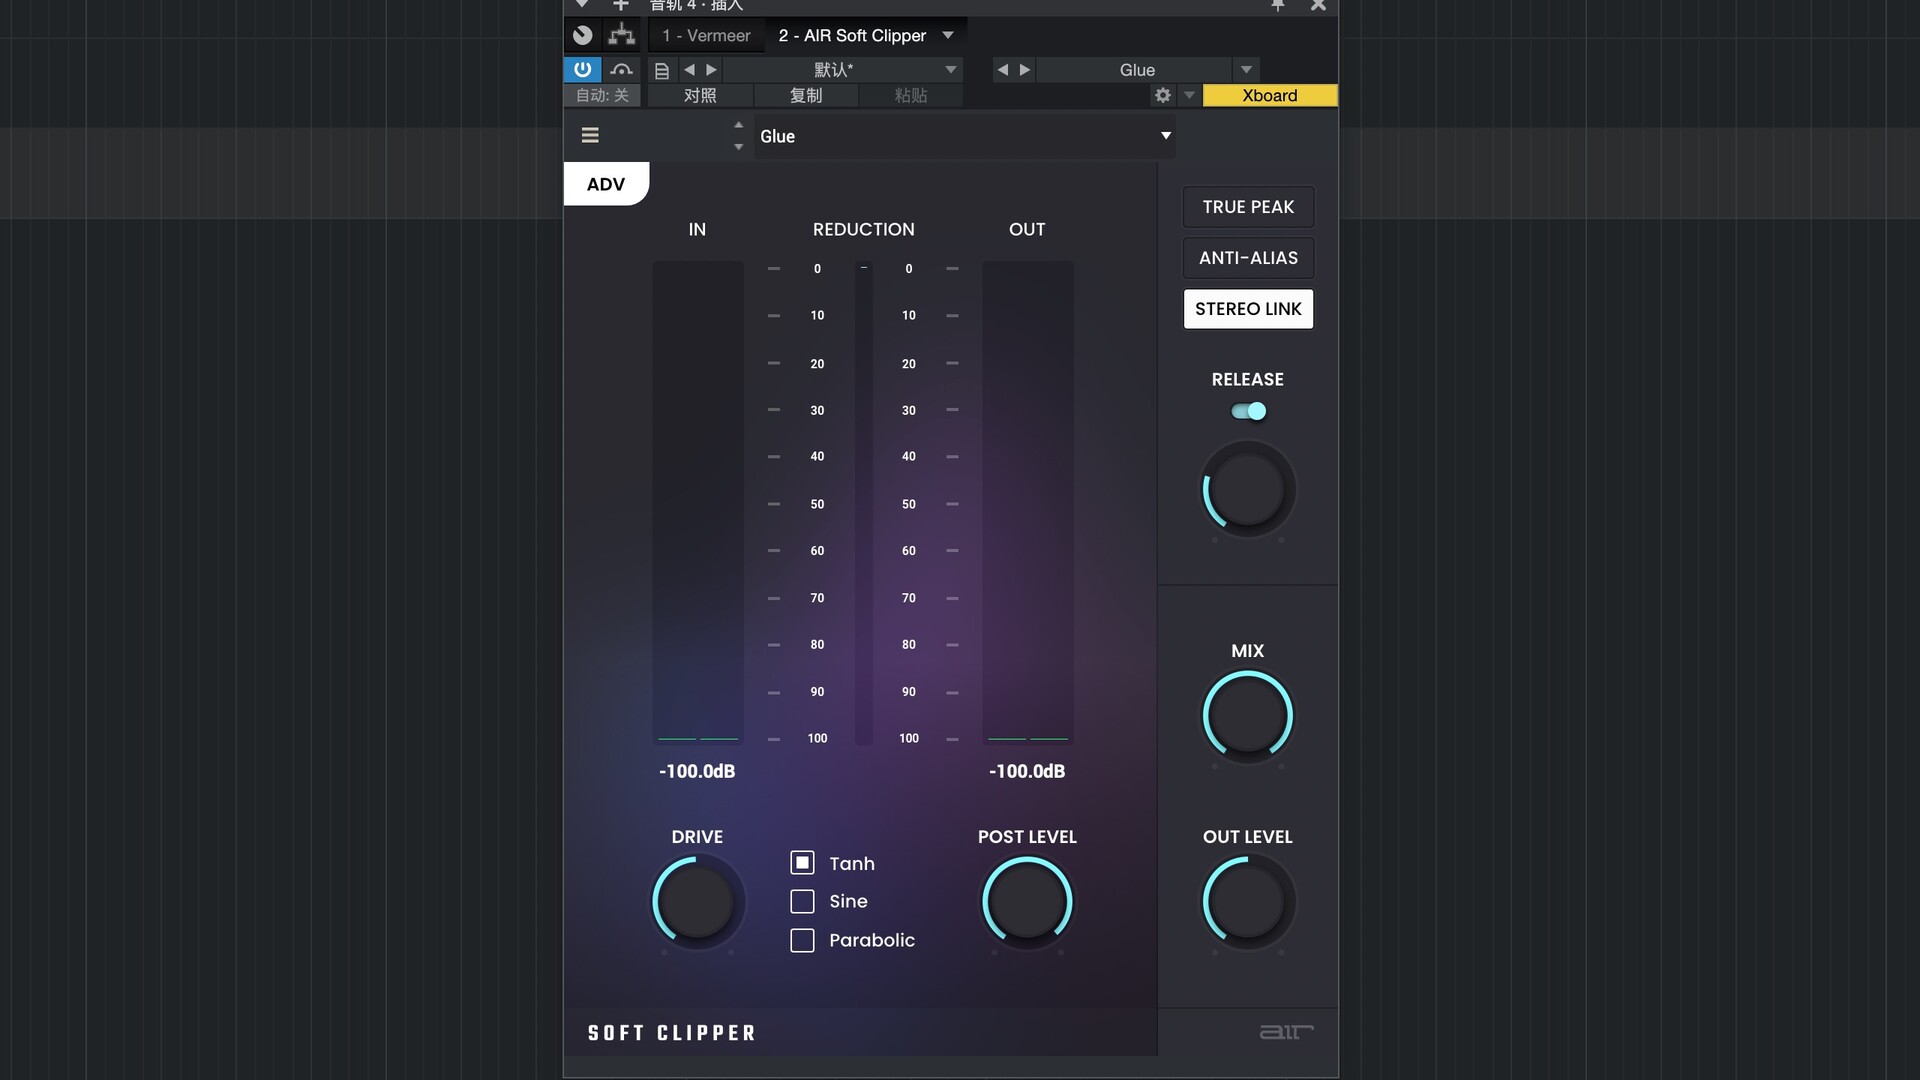
Task: Check the Parabolic clipping mode
Action: tap(802, 940)
